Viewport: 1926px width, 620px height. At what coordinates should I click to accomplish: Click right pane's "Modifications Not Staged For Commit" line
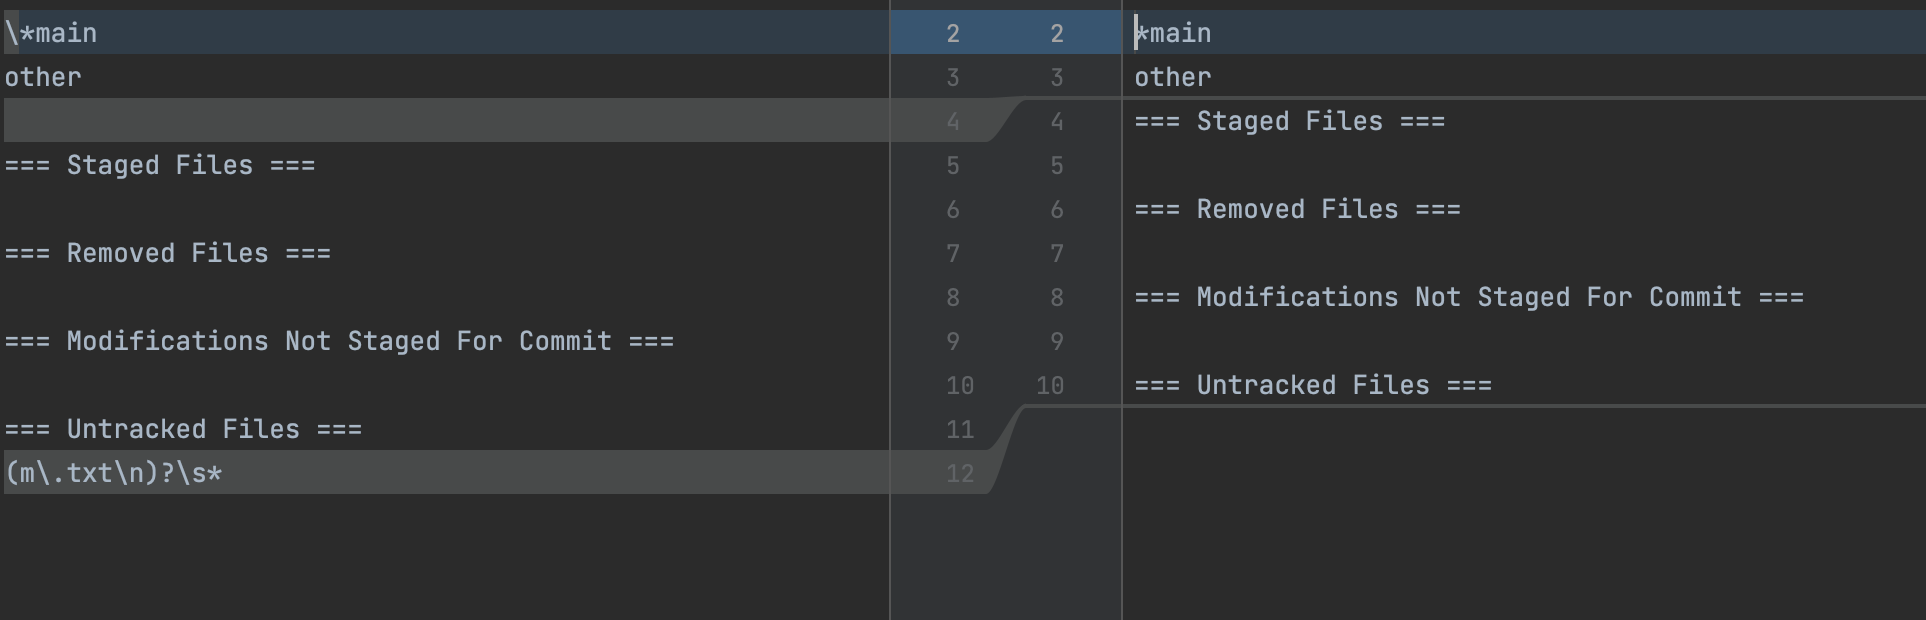tap(1470, 297)
